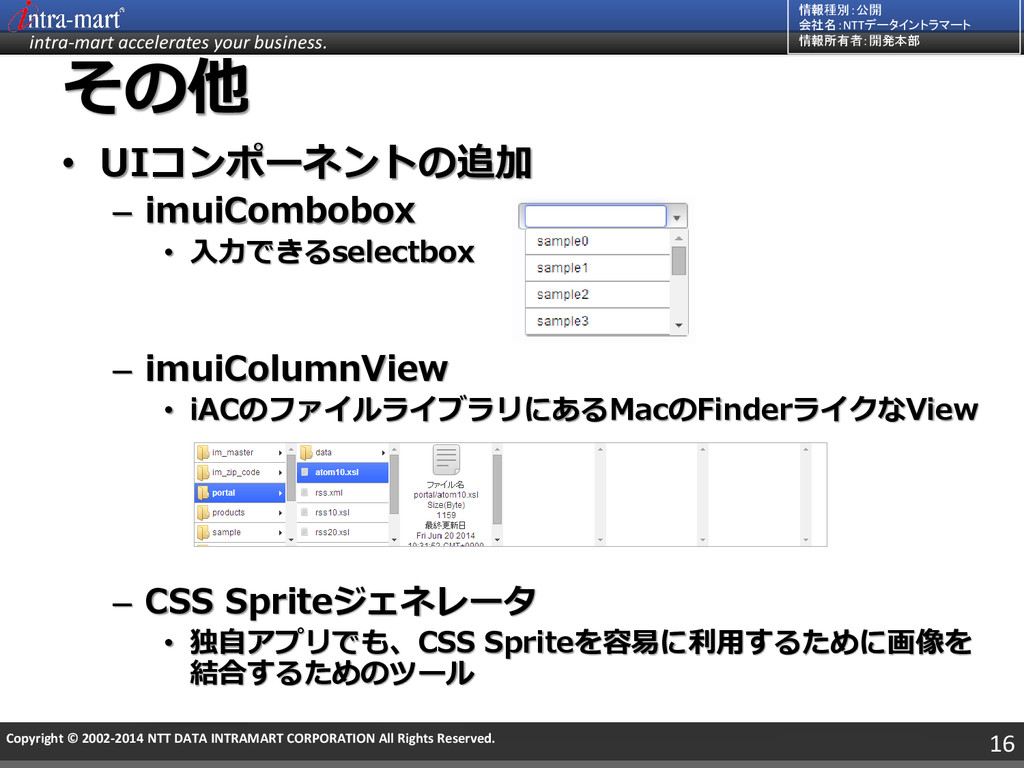The height and width of the screenshot is (768, 1024).
Task: Click the large document preview icon
Action: (446, 460)
